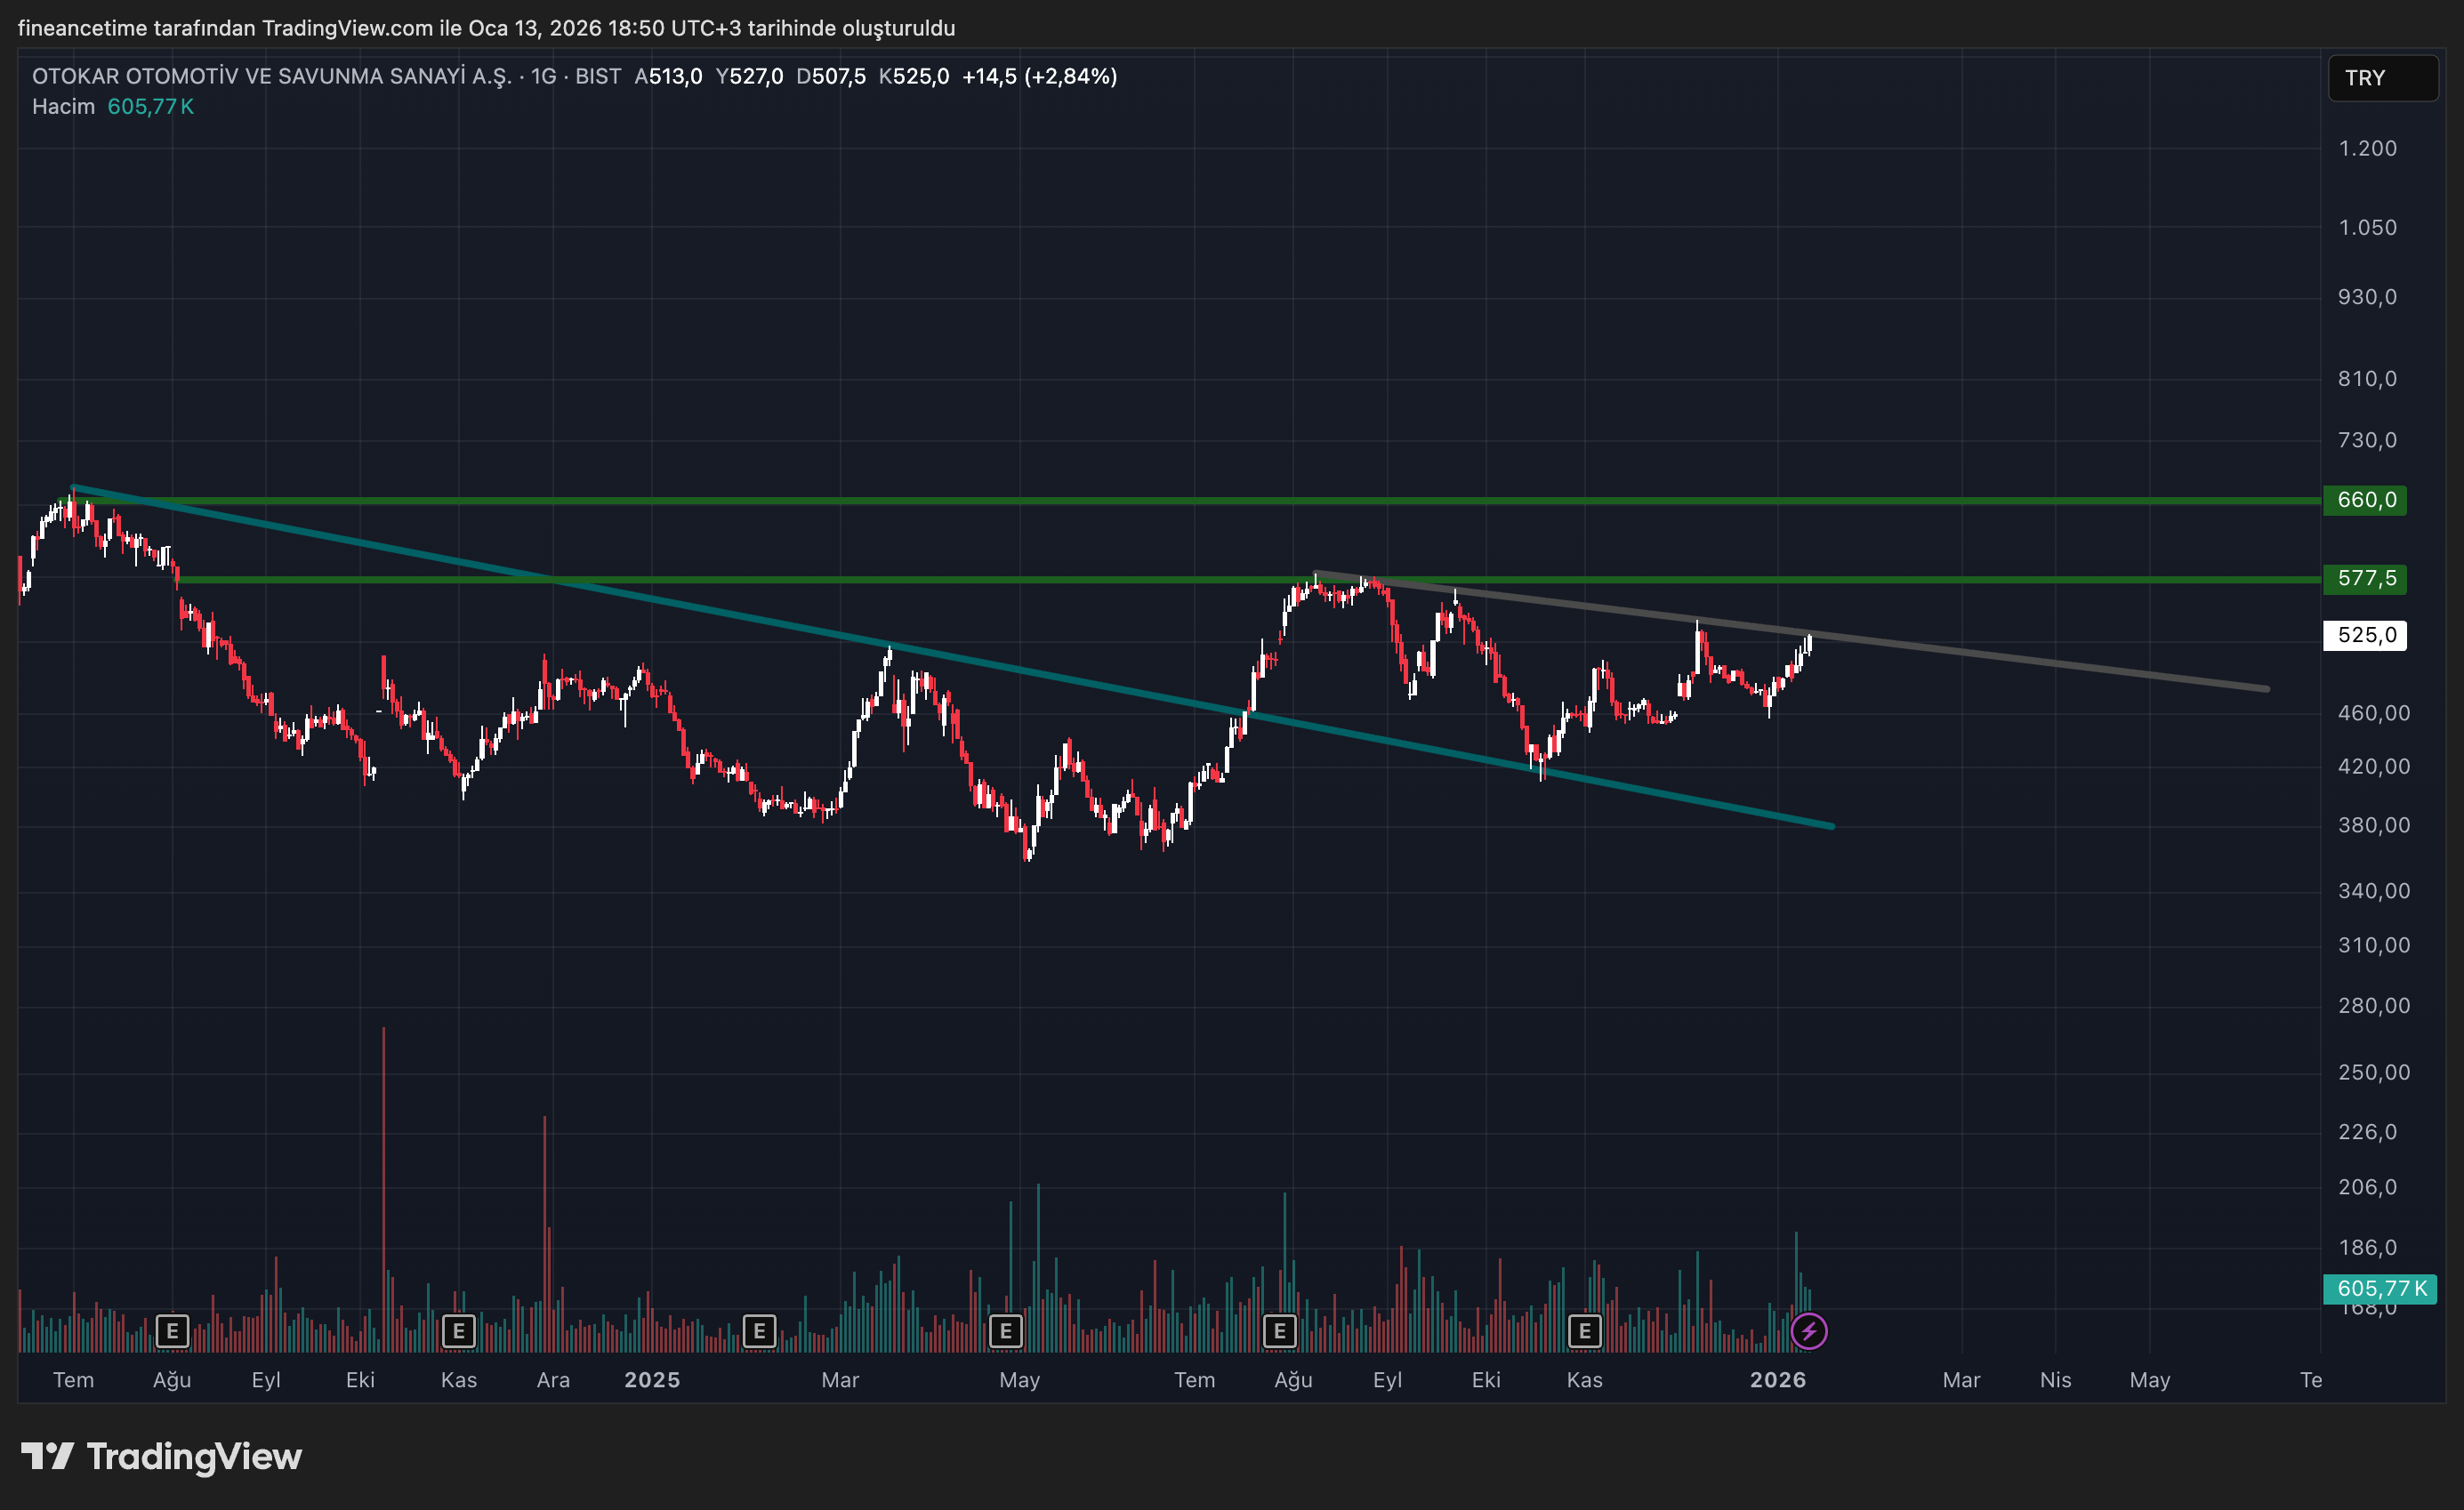The width and height of the screenshot is (2464, 1510).
Task: Click the purple lightning bolt icon
Action: pos(1808,1331)
